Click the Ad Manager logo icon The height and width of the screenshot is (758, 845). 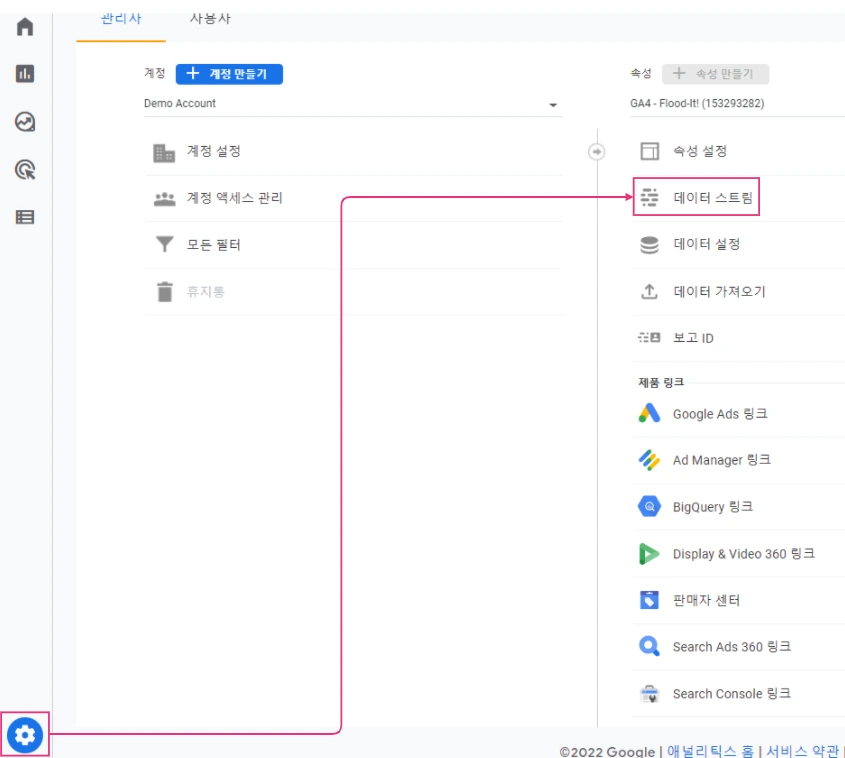[649, 460]
